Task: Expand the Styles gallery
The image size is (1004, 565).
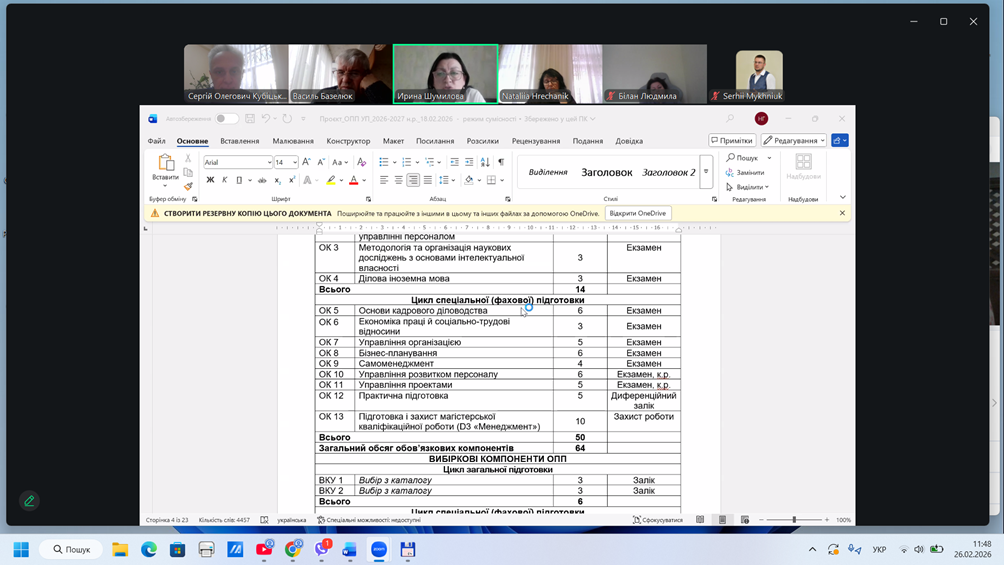Action: click(706, 172)
